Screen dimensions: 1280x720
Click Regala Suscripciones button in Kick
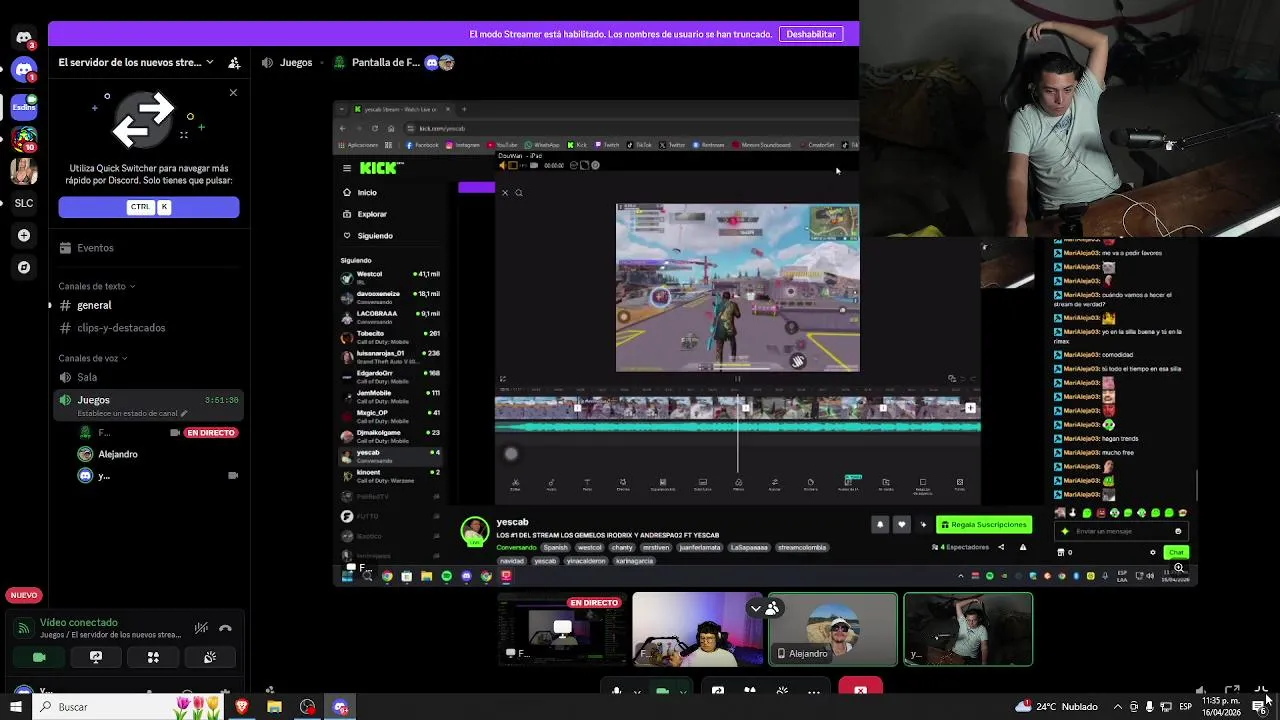pyautogui.click(x=983, y=524)
